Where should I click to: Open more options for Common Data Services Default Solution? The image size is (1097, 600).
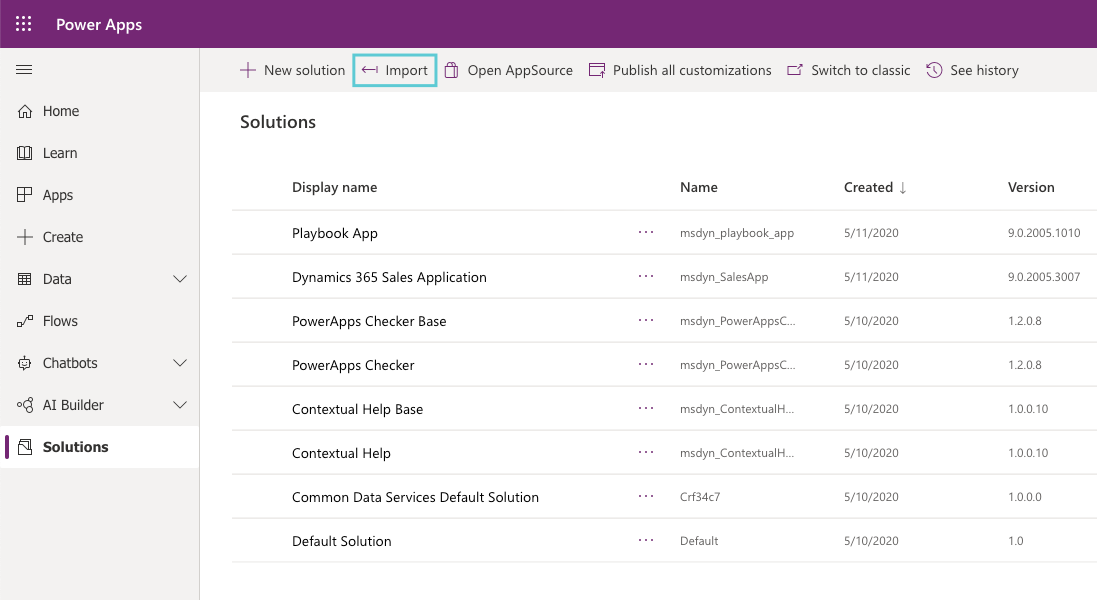(x=646, y=497)
